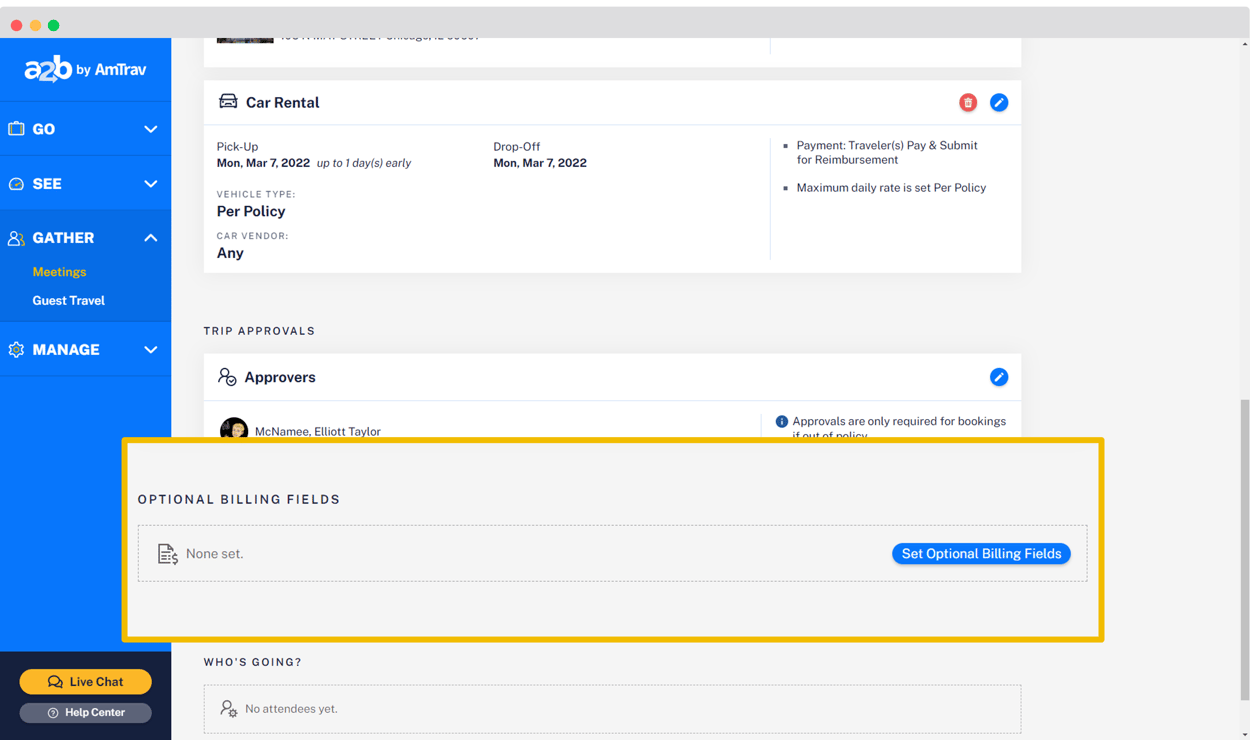Click the billing document icon beside None set
This screenshot has height=740, width=1250.
[x=167, y=553]
